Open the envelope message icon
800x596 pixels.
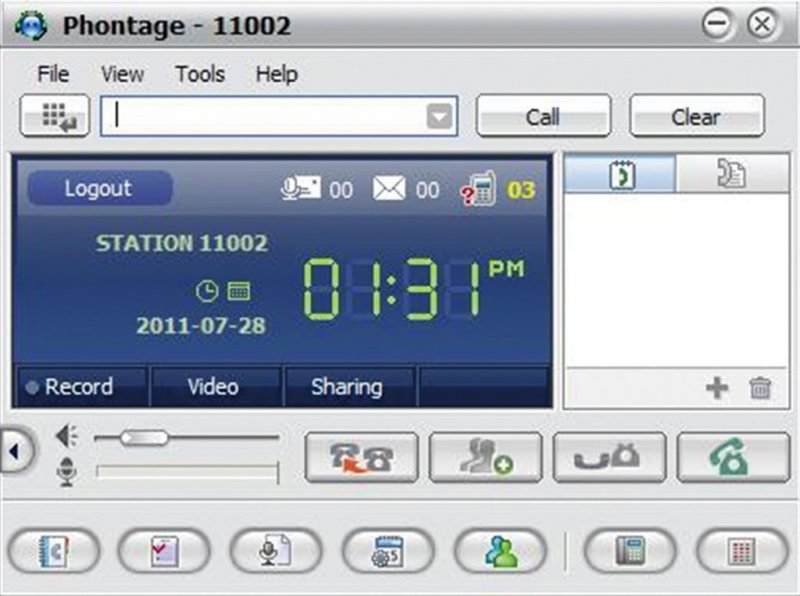point(389,189)
